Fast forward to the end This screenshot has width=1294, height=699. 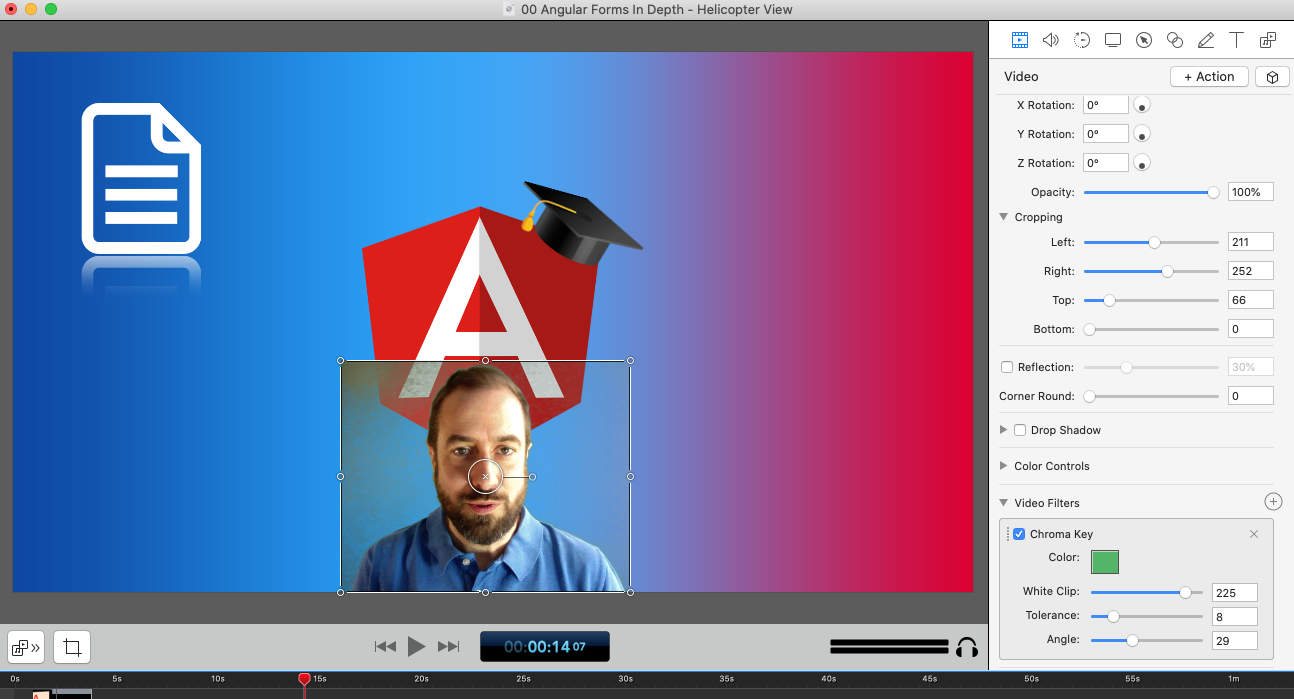tap(449, 647)
